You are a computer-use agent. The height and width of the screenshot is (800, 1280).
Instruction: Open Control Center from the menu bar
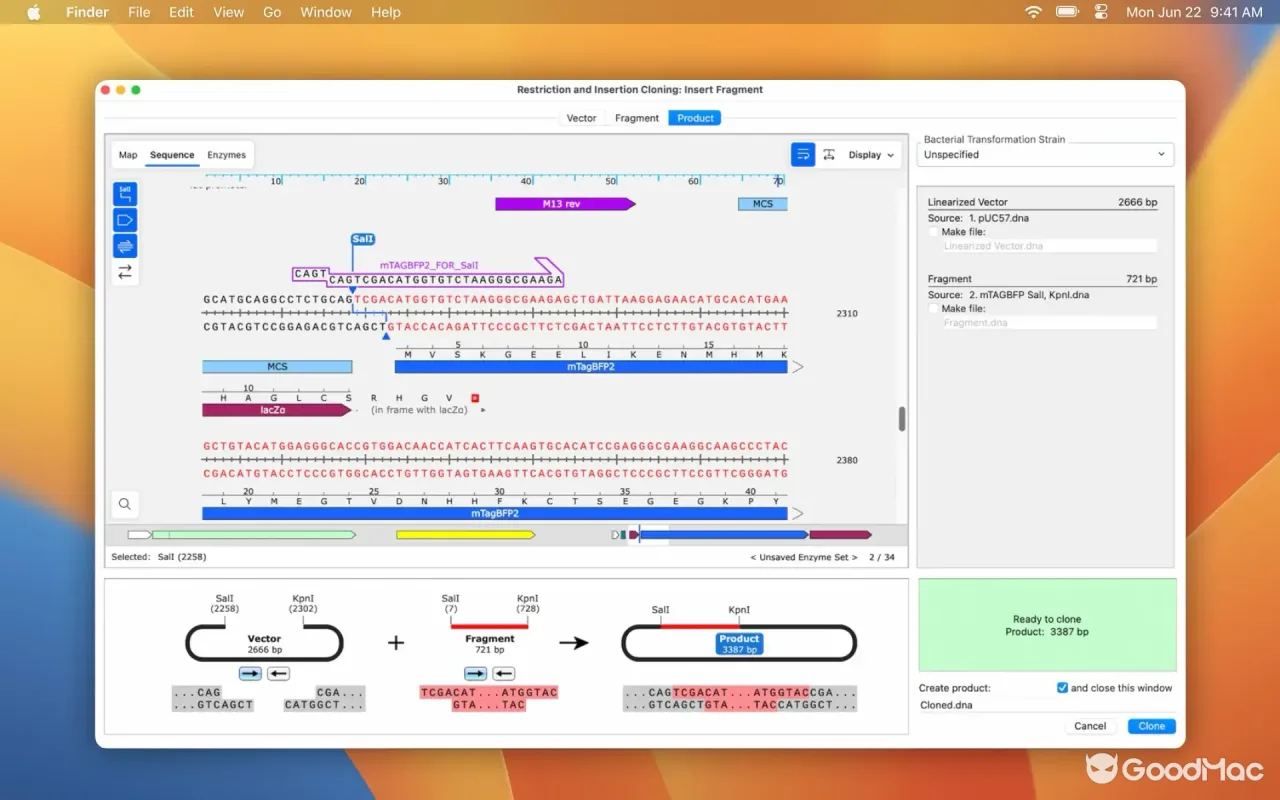pyautogui.click(x=1102, y=12)
